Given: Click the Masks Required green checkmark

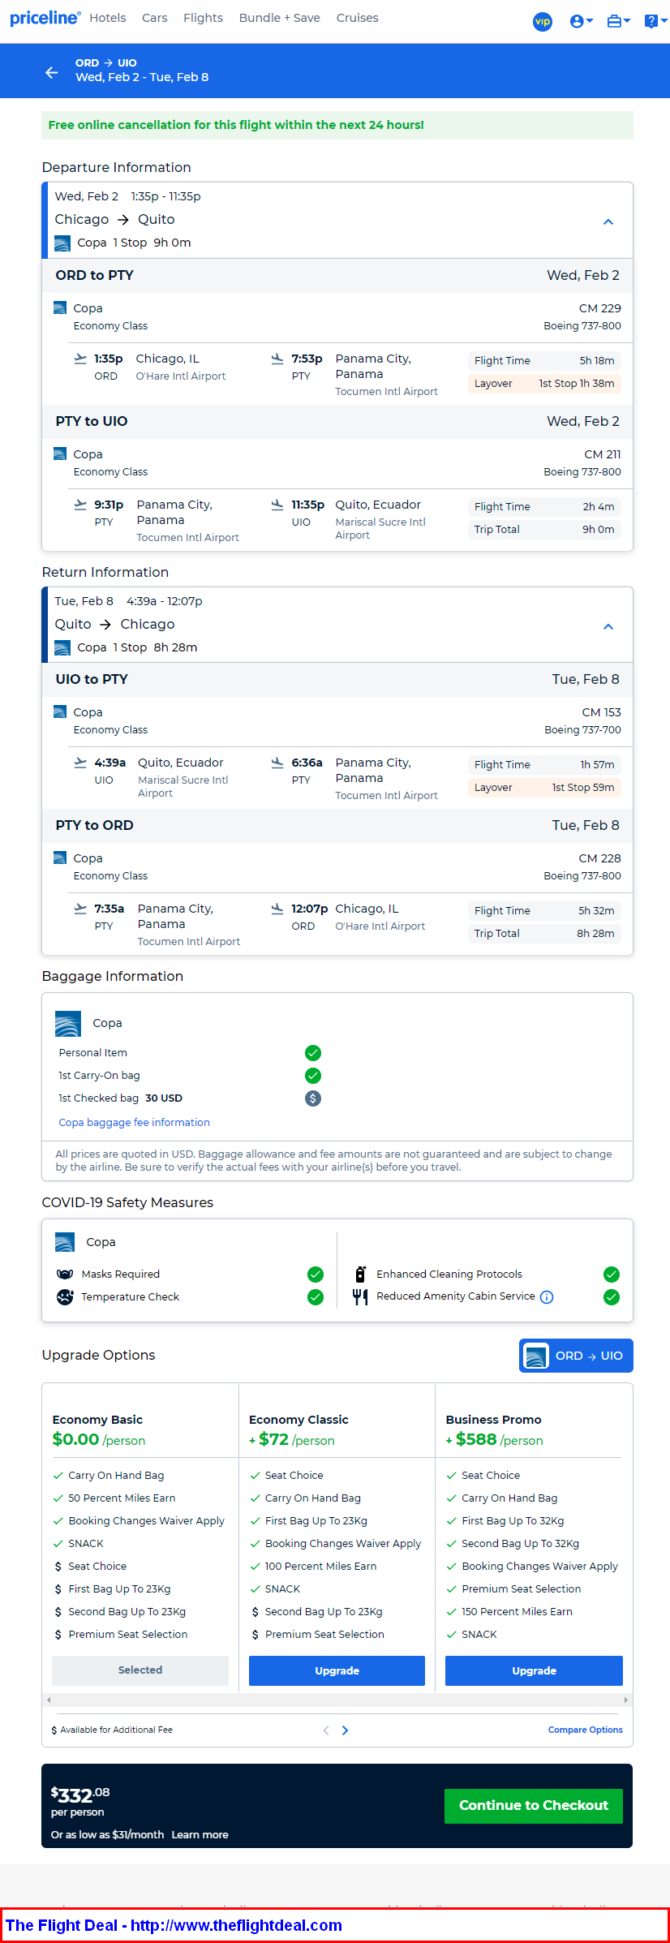Looking at the screenshot, I should (x=315, y=1274).
